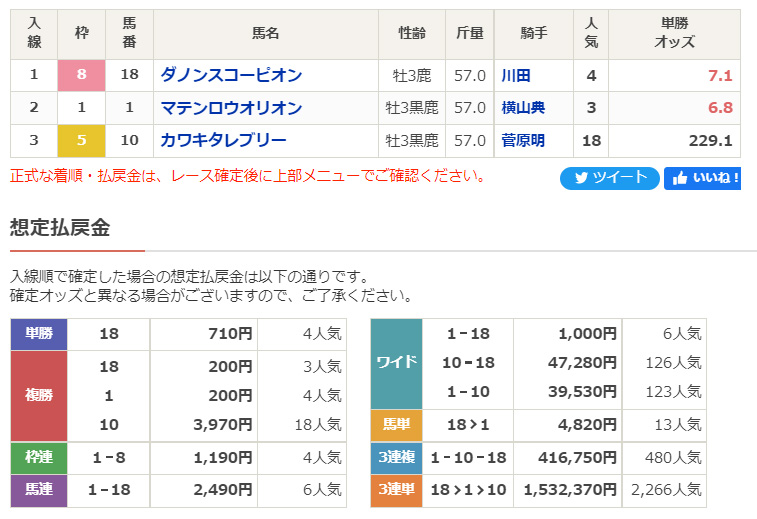
Task: Click the 1,000円 wide payout
Action: pos(587,334)
